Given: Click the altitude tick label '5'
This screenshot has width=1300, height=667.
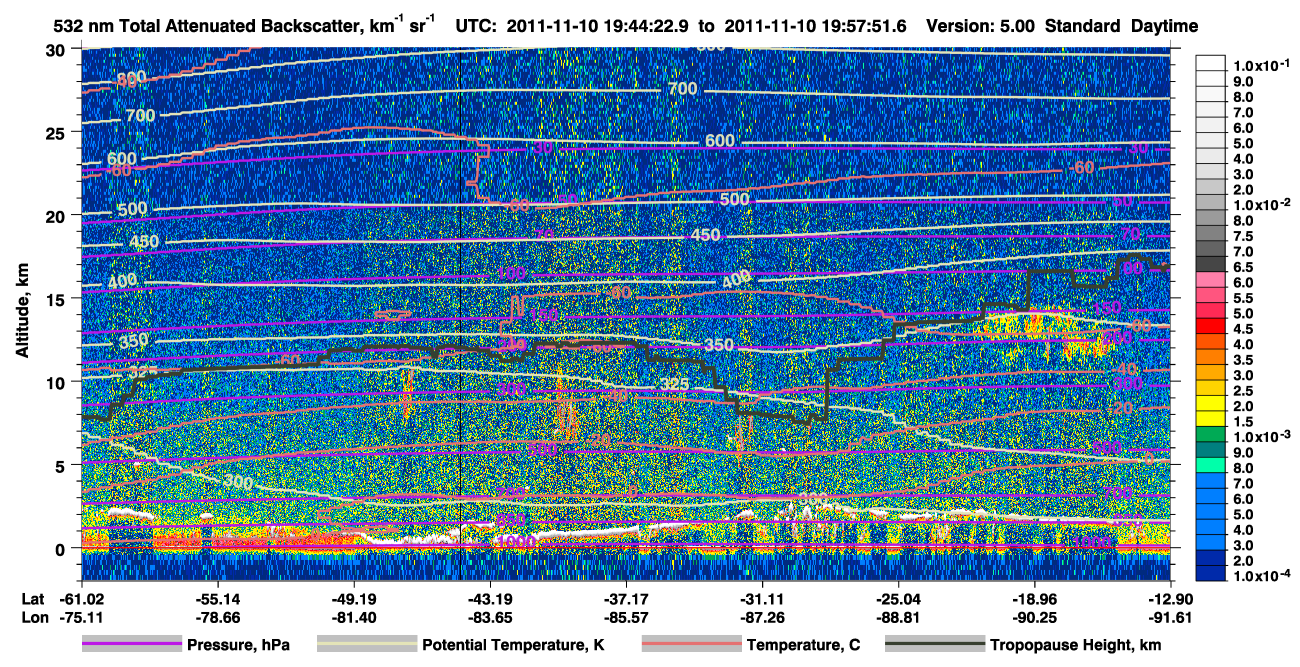Looking at the screenshot, I should tap(62, 465).
